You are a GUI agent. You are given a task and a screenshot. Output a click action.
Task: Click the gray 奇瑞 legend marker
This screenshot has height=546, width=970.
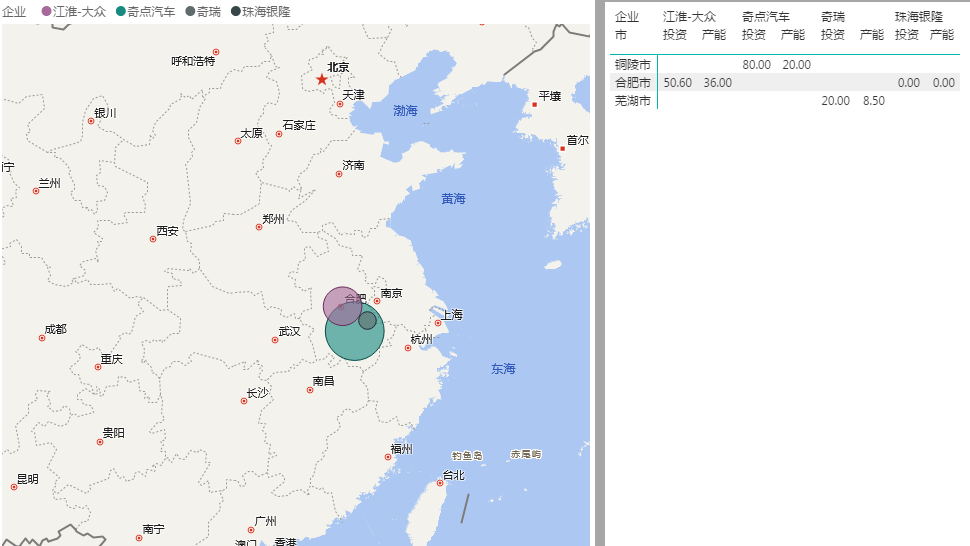tap(191, 11)
